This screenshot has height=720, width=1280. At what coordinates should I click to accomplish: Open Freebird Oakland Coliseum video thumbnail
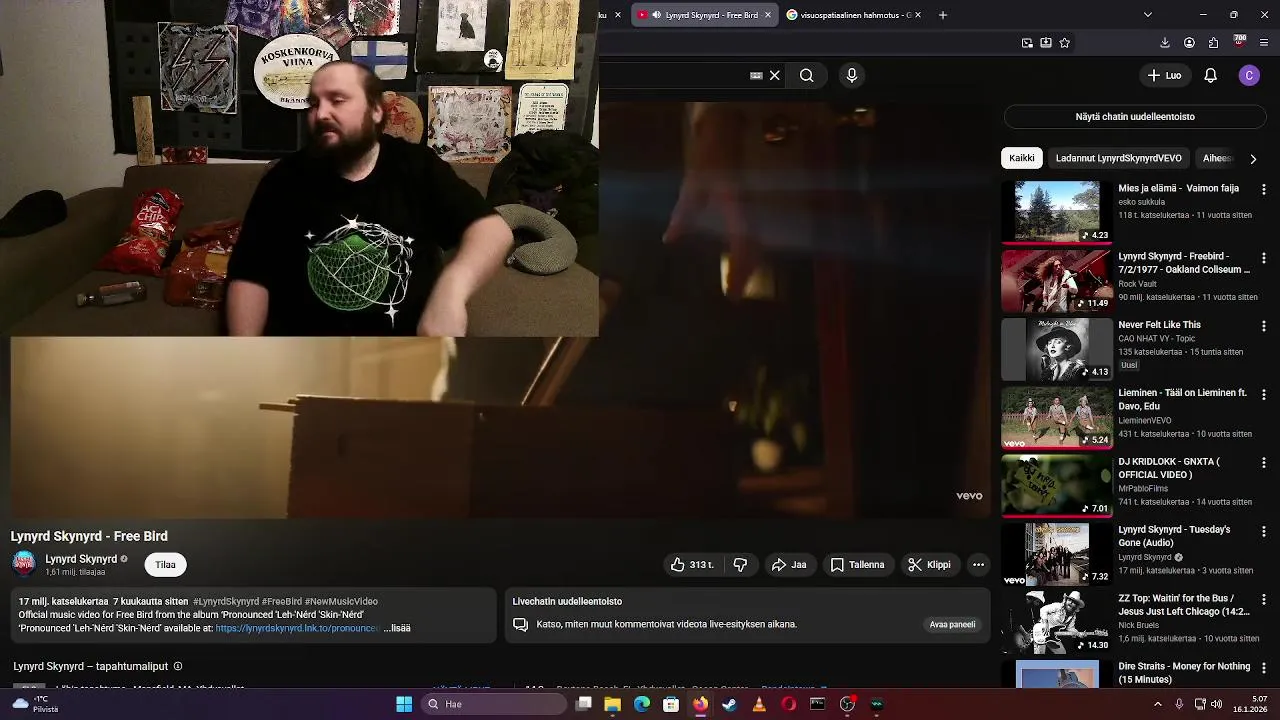(1057, 280)
